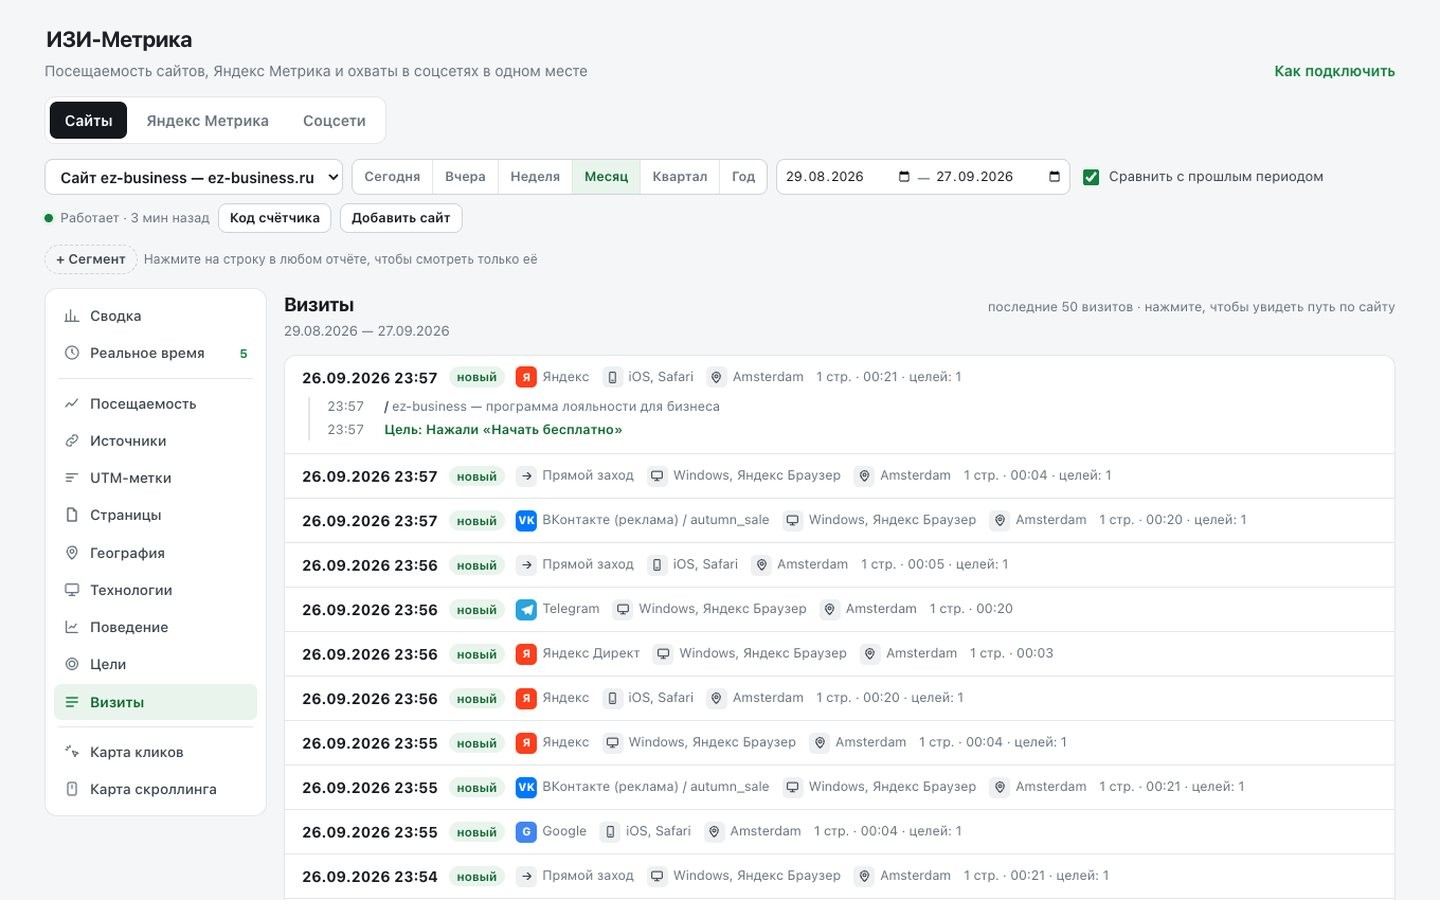Click the Яндекс Директ source icon
Screen dimensions: 1440x900
(526, 654)
